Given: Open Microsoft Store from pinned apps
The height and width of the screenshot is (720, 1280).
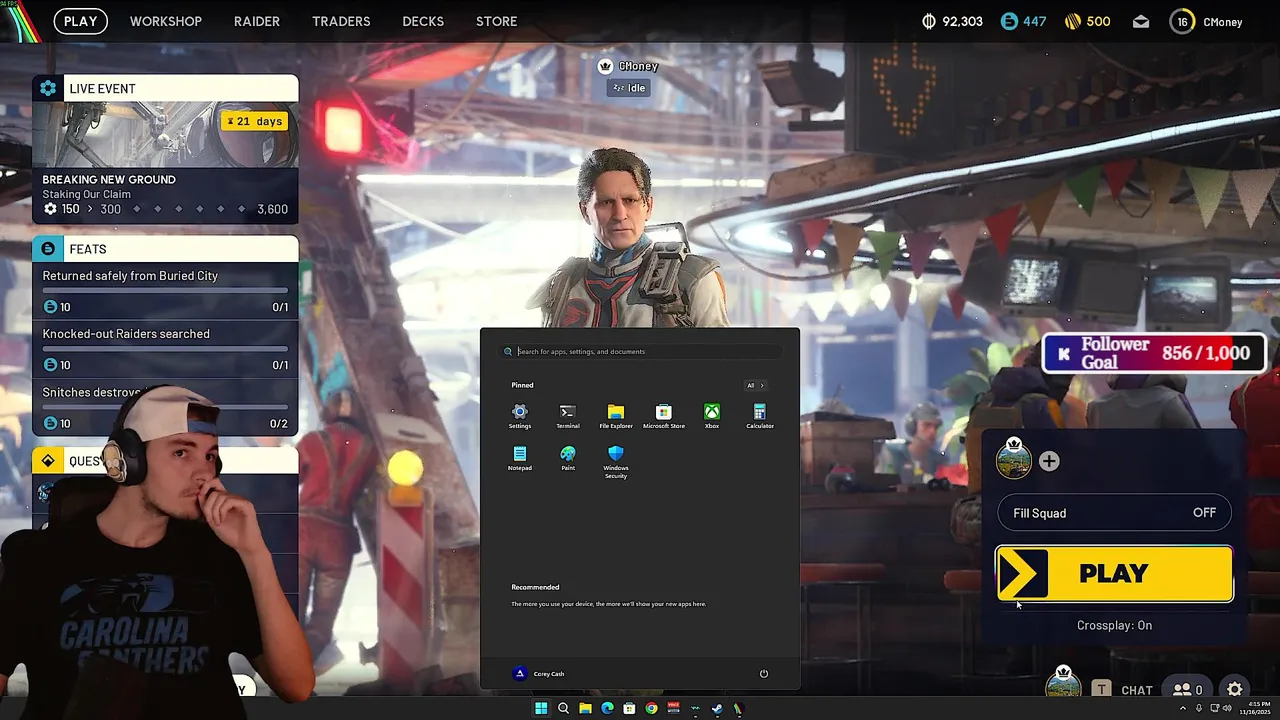Looking at the screenshot, I should coord(664,416).
